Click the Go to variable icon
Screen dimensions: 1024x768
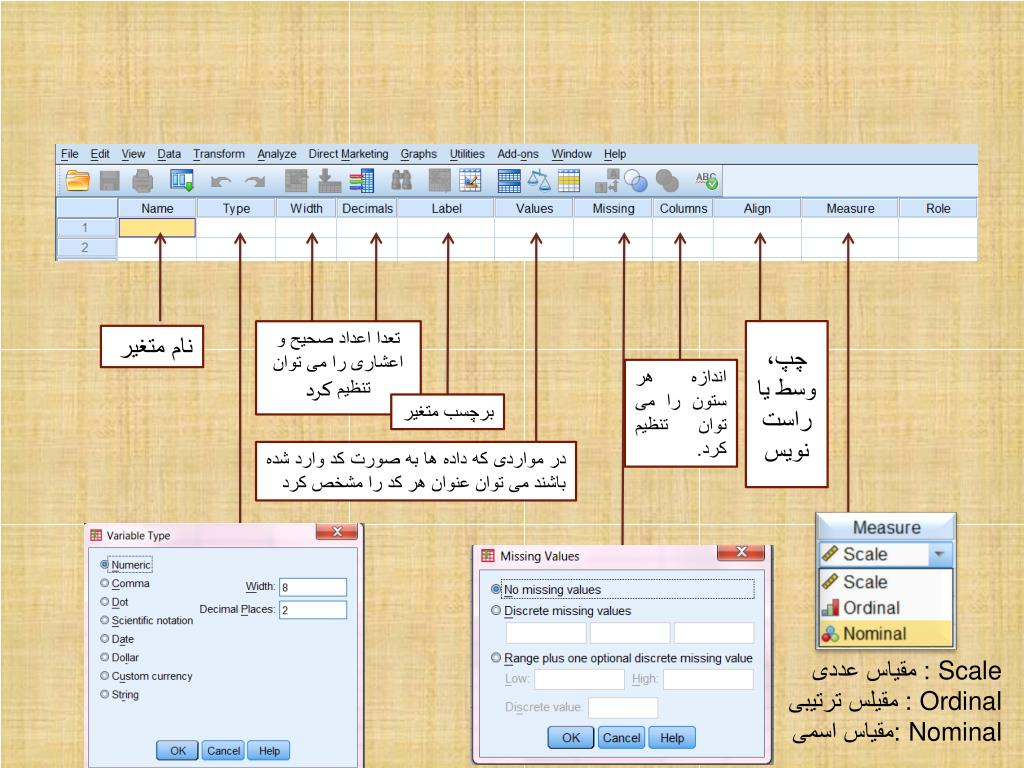329,181
